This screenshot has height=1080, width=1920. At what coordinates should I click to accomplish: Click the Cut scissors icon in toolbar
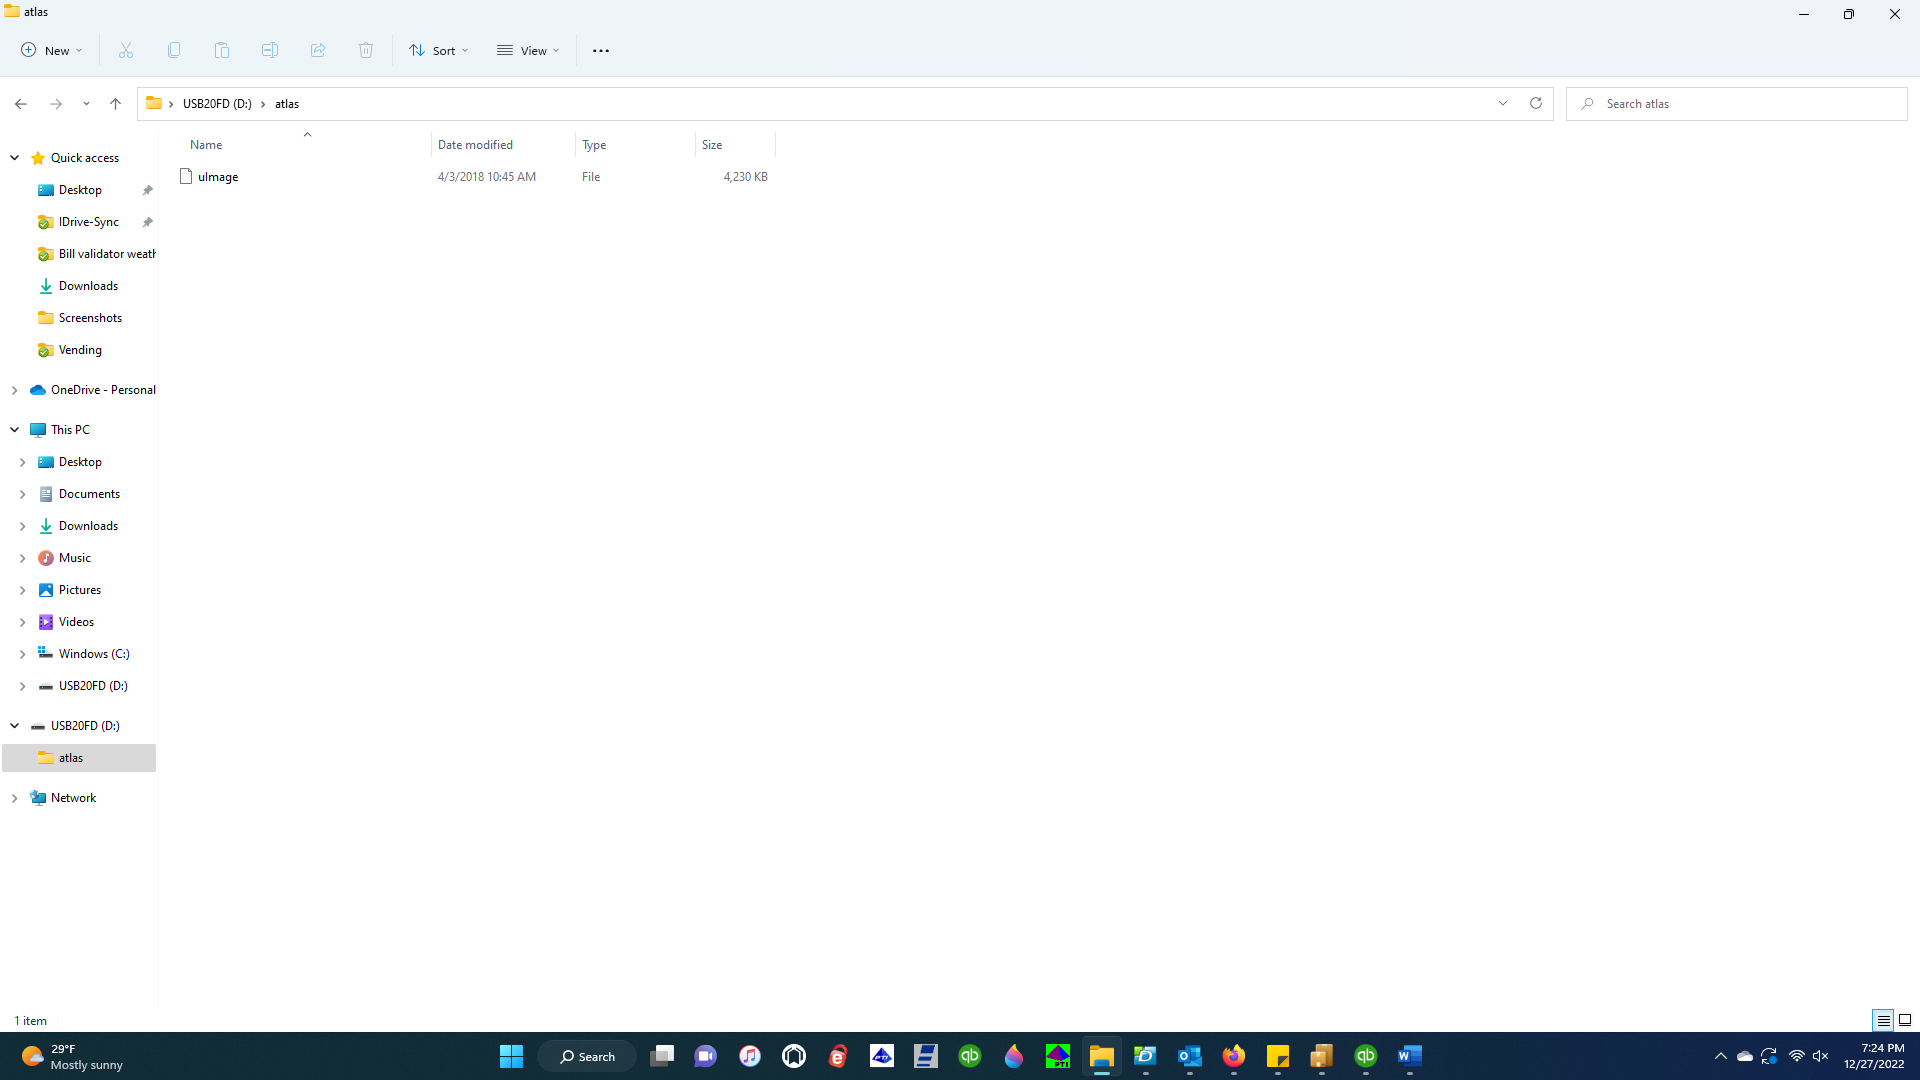126,50
